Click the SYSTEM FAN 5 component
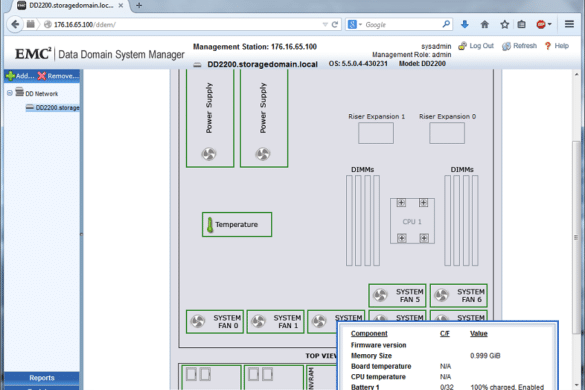585x390 pixels. point(397,296)
